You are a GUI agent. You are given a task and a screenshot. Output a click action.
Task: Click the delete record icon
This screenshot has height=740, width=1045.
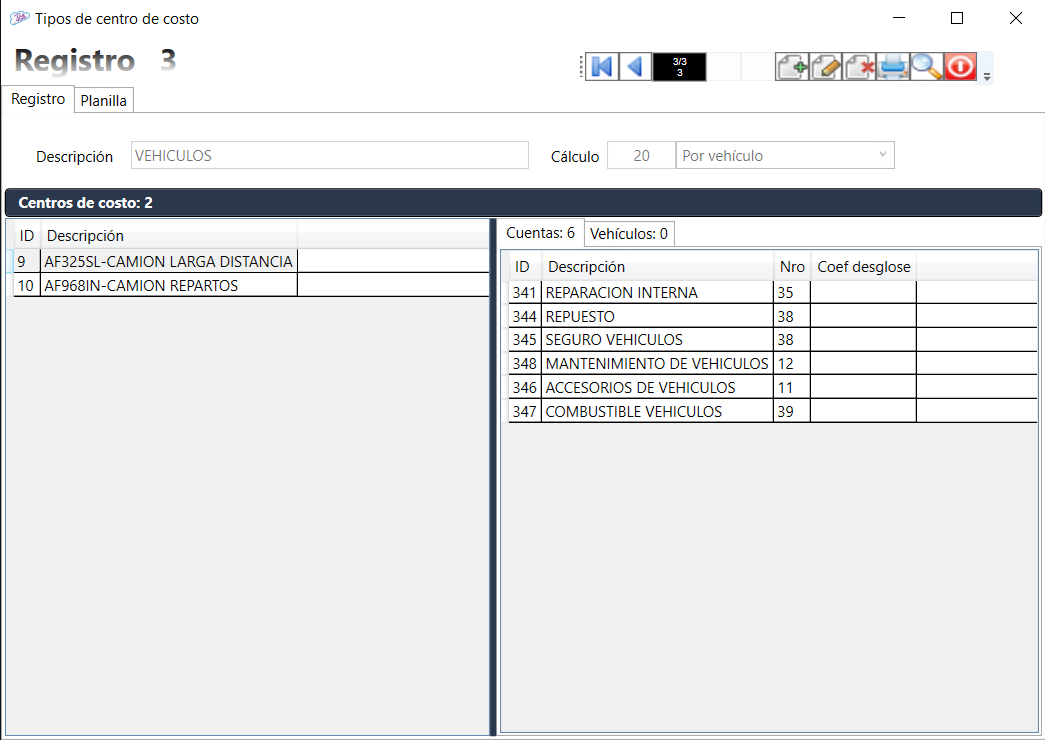tap(860, 67)
